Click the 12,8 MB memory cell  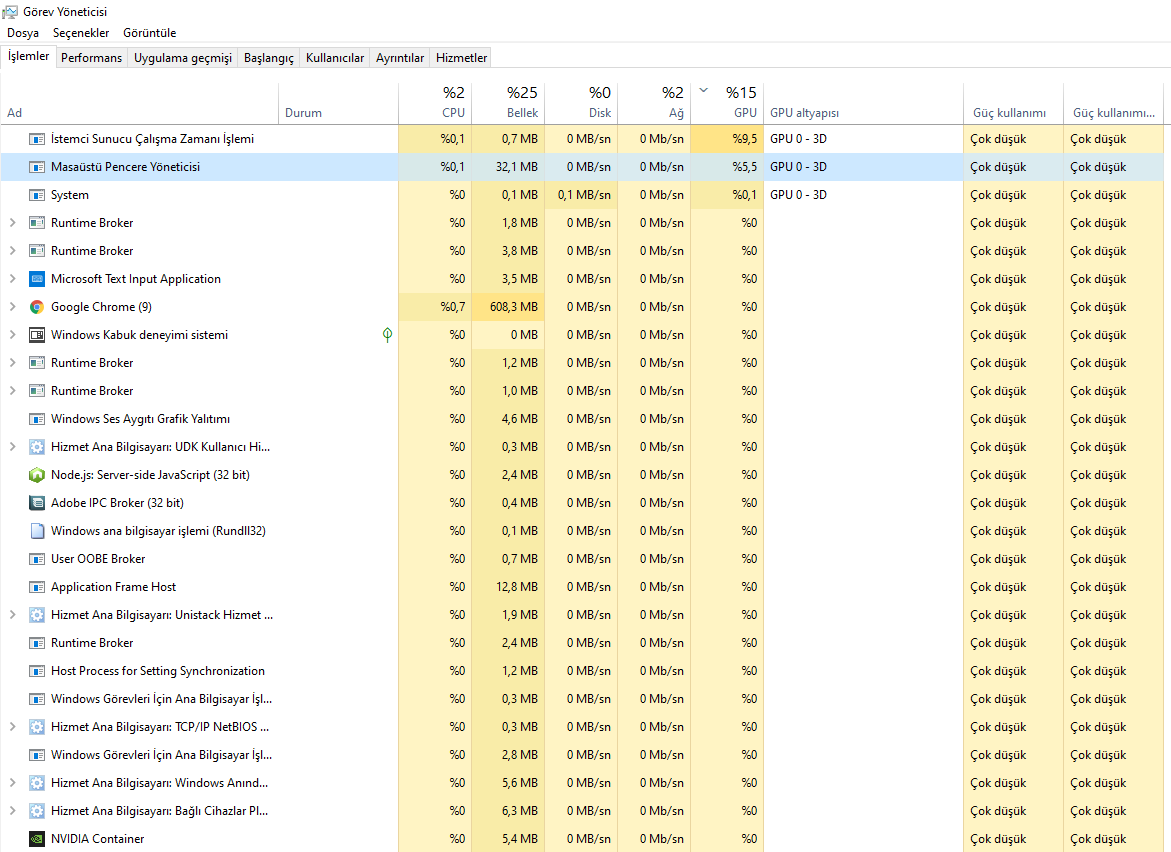click(x=508, y=587)
